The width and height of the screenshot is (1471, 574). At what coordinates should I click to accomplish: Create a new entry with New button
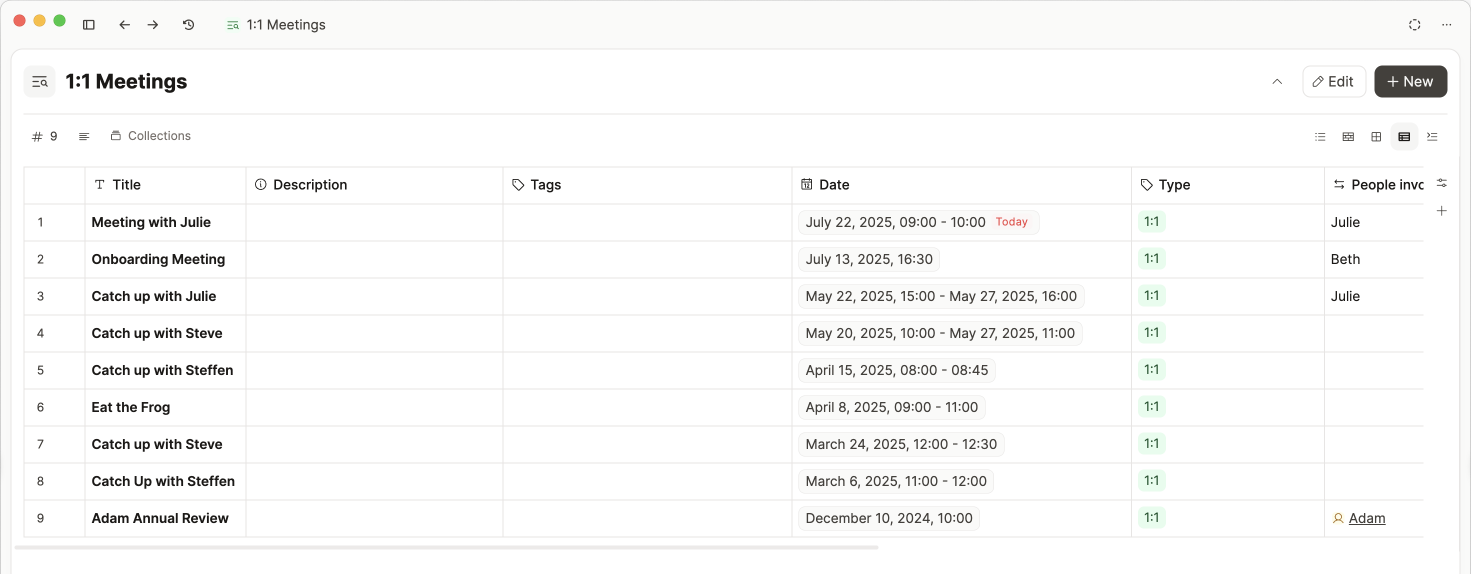[1410, 82]
